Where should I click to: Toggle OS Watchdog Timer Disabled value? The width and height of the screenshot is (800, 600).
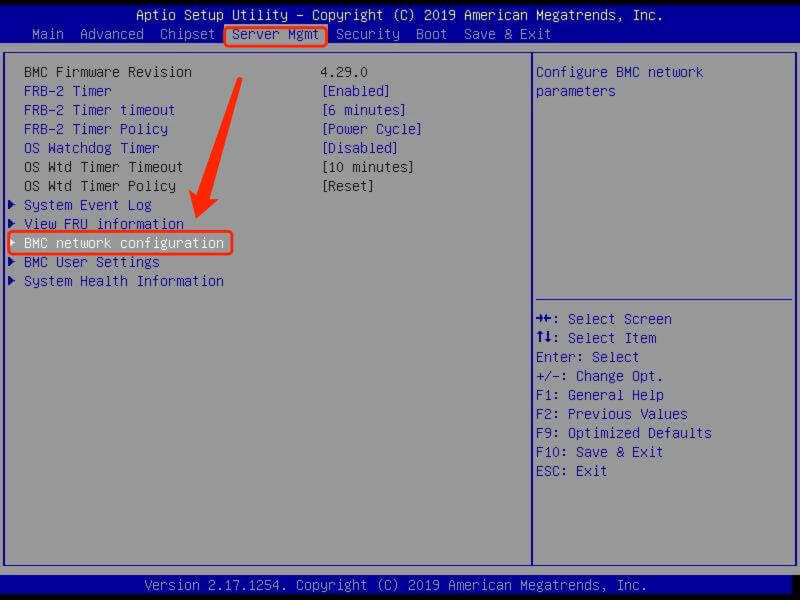(359, 148)
